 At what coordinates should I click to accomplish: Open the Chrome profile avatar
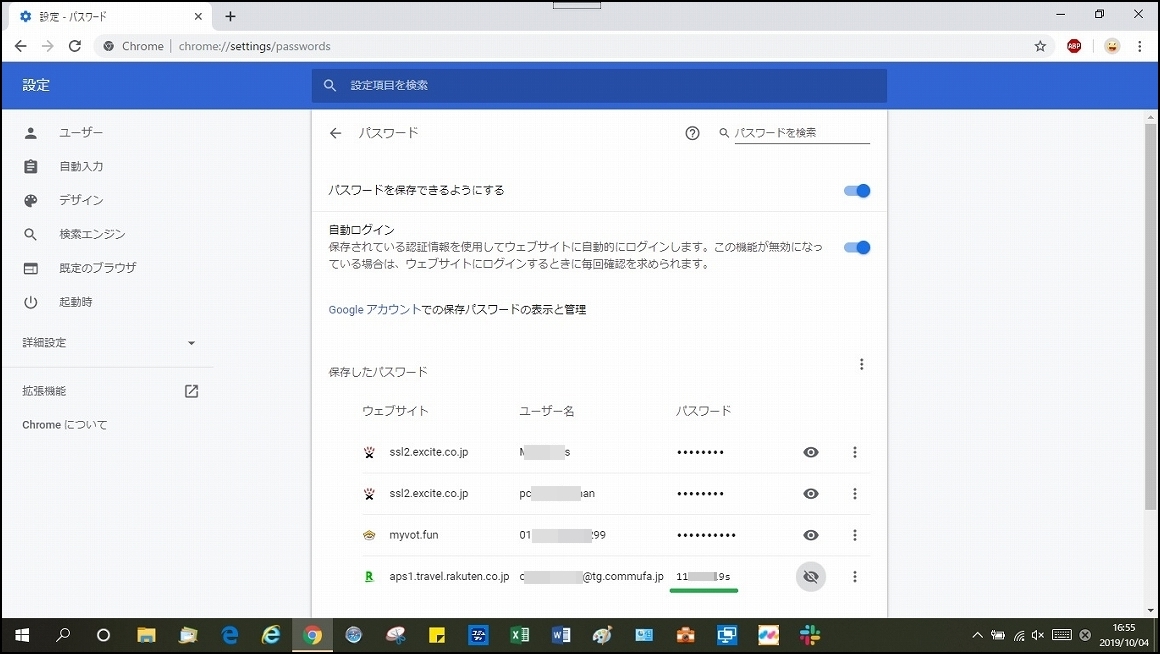click(x=1112, y=46)
